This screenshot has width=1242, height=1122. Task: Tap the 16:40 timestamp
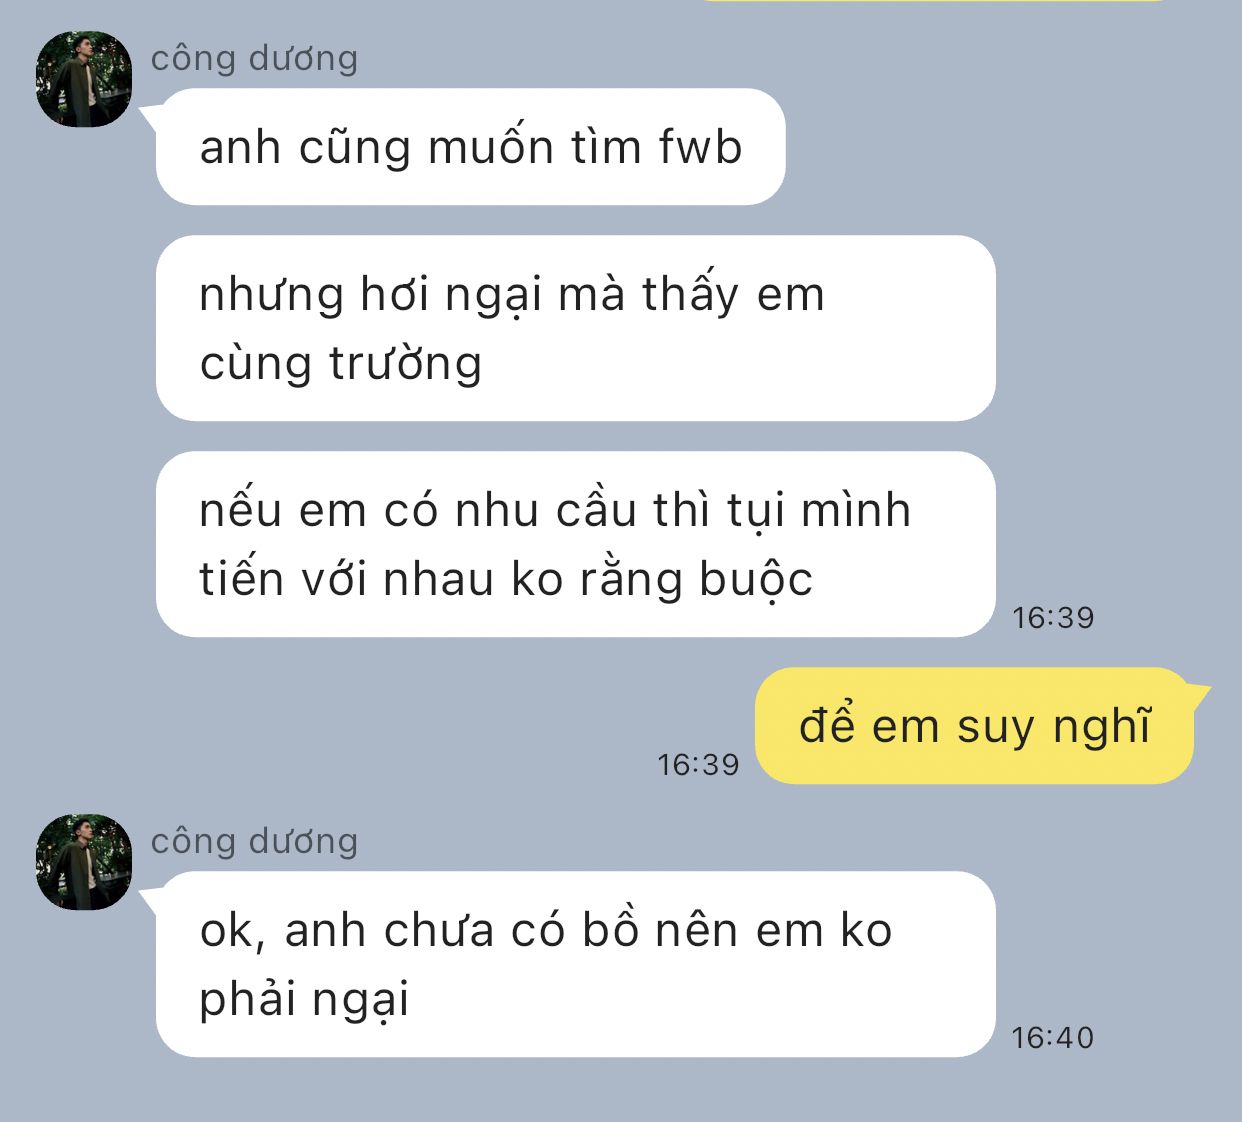pyautogui.click(x=1053, y=1038)
